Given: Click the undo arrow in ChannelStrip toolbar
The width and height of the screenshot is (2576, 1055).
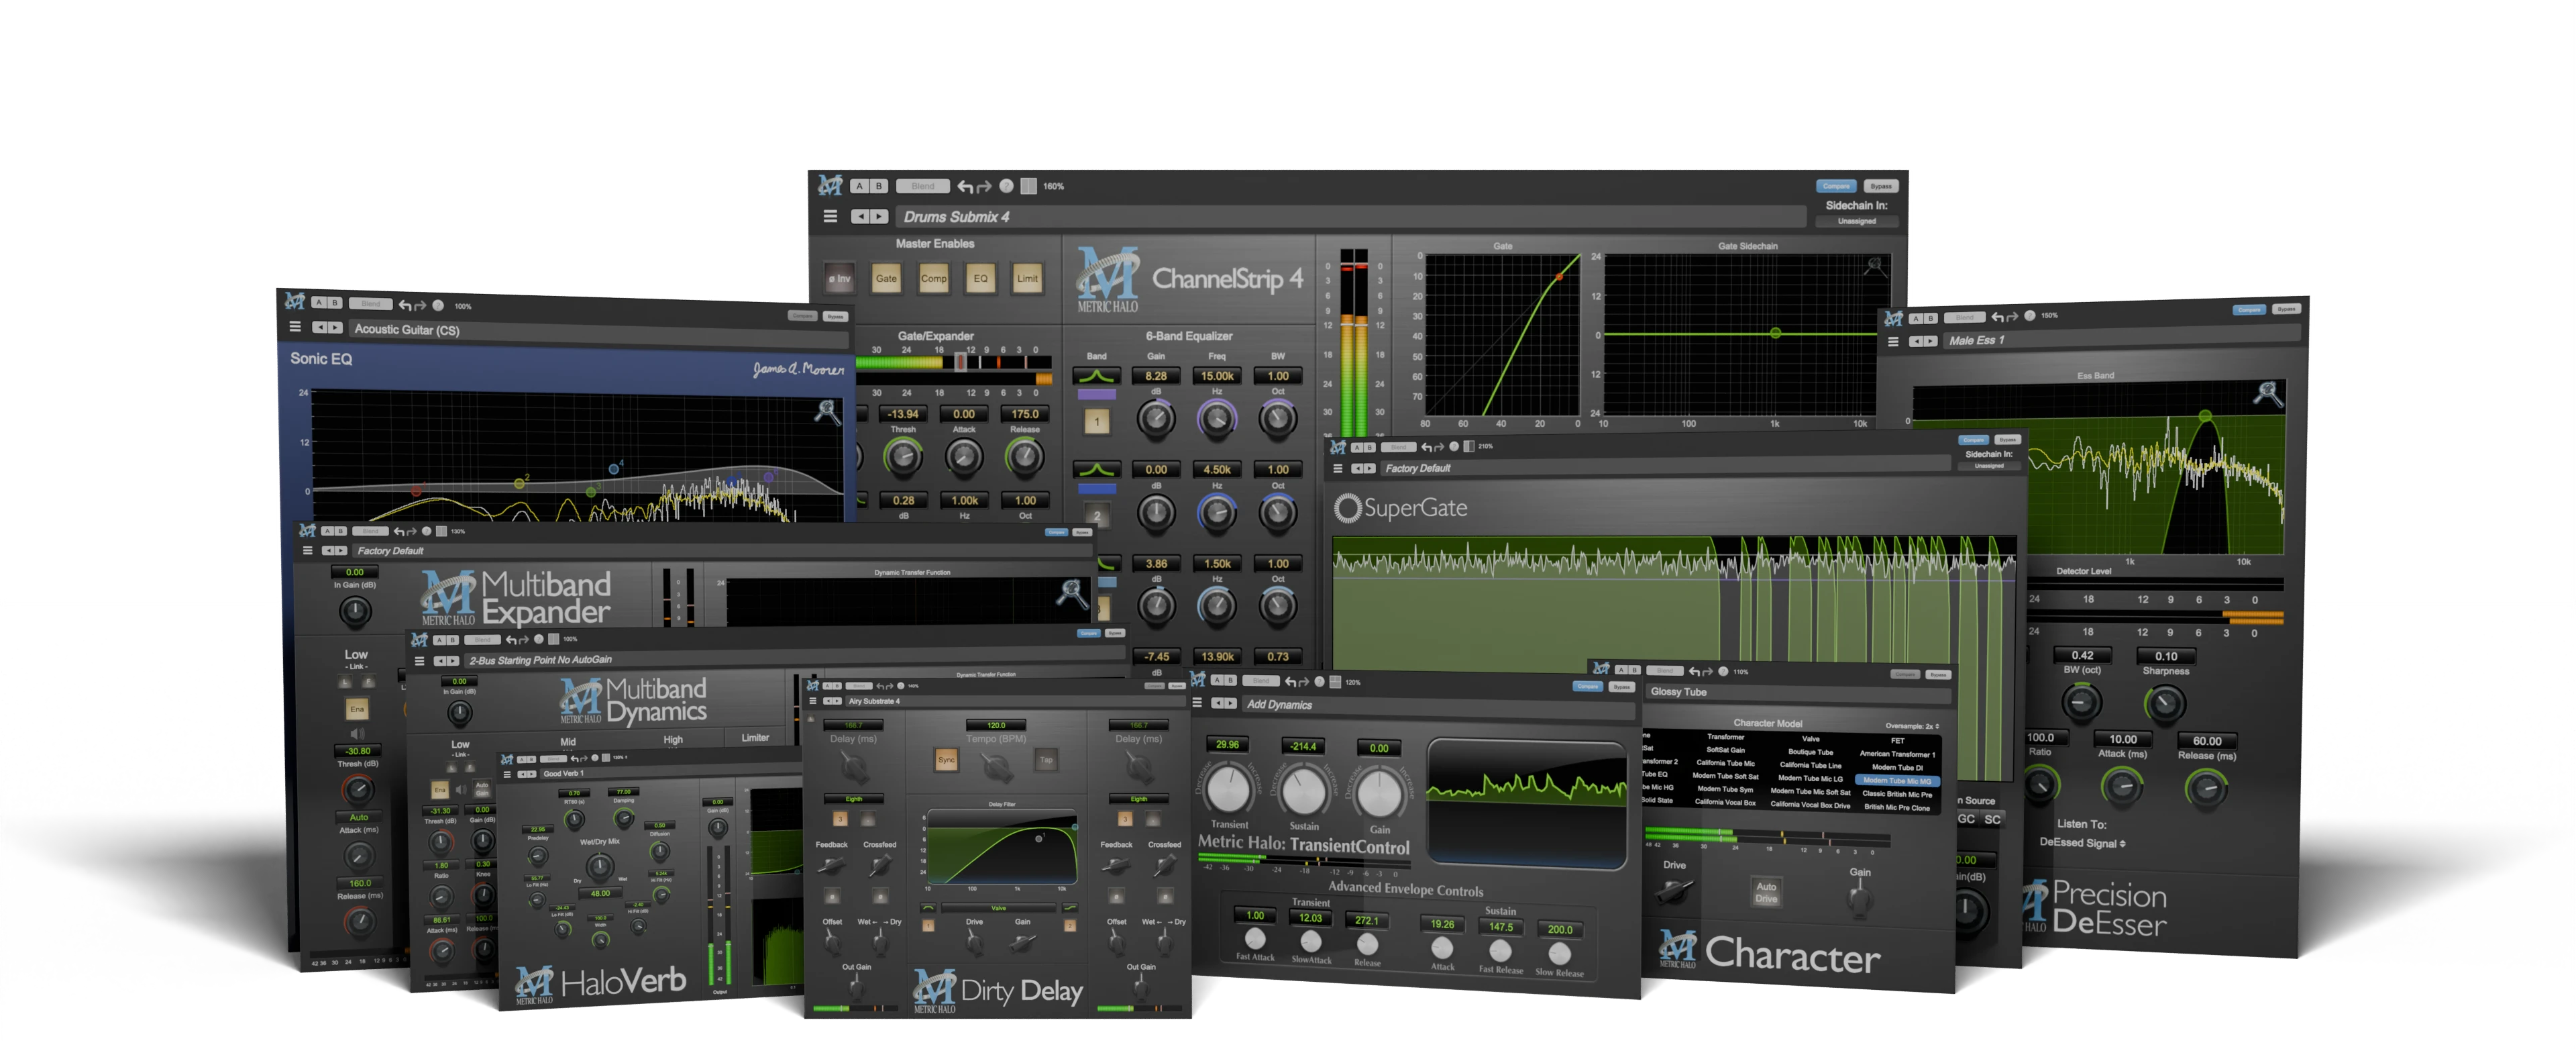Looking at the screenshot, I should pyautogui.click(x=966, y=187).
